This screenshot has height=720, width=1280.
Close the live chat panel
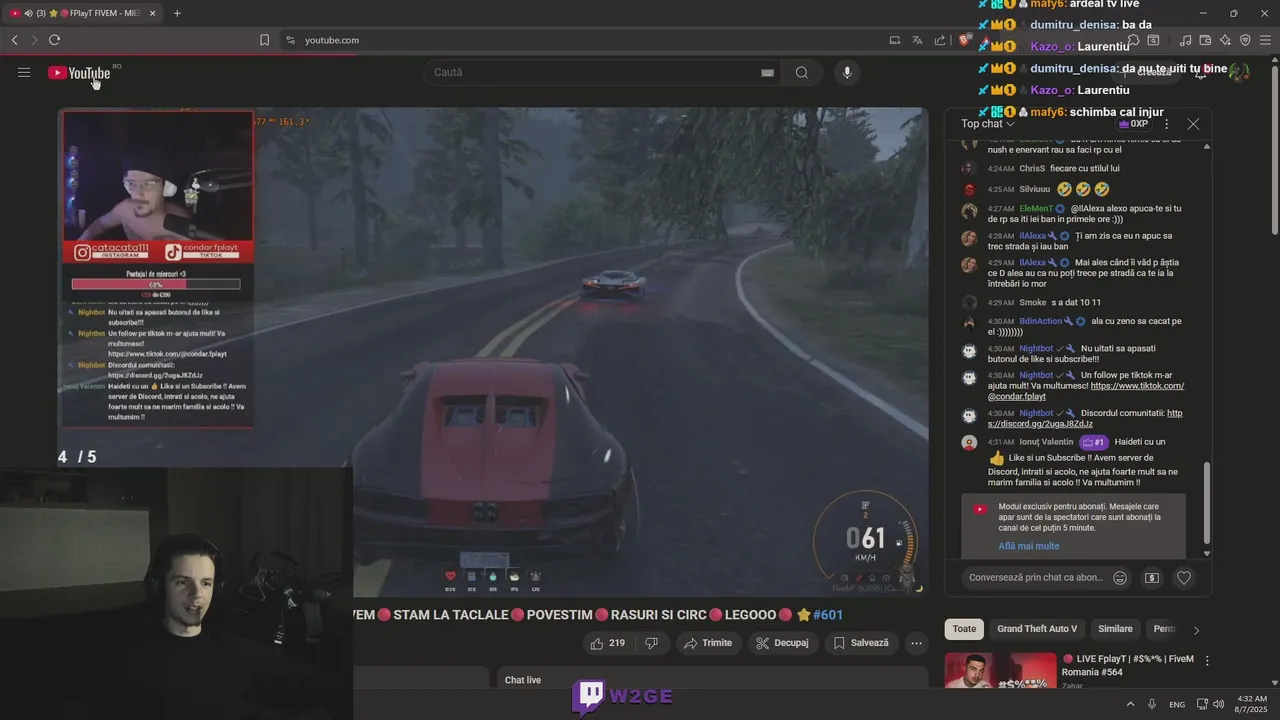[x=1193, y=124]
